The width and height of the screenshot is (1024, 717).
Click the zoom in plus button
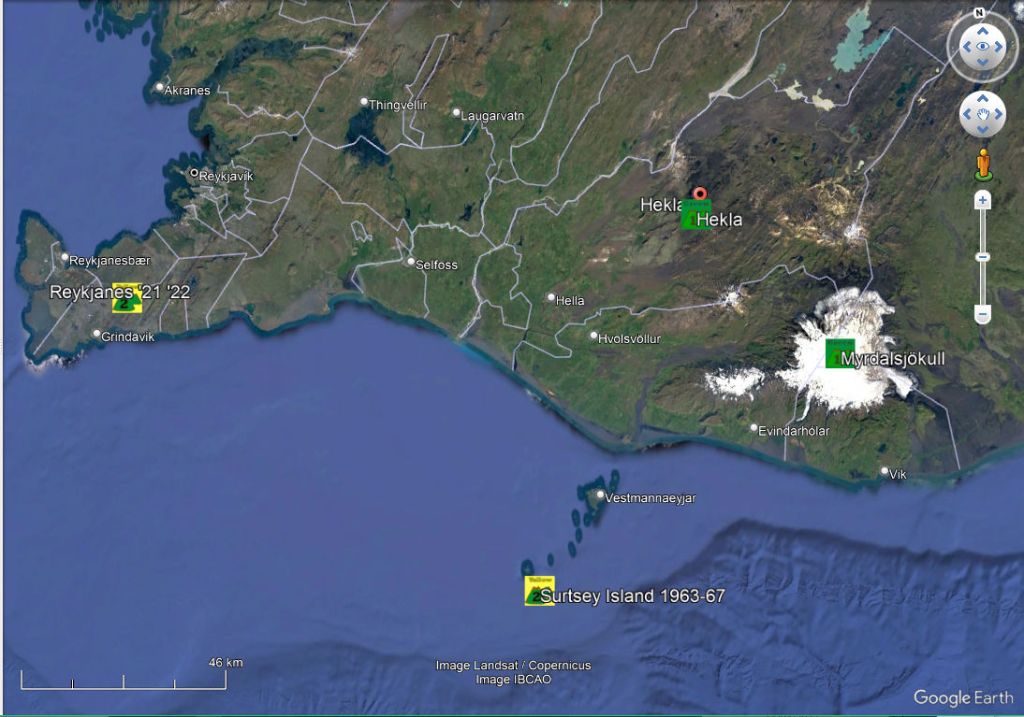(x=982, y=201)
